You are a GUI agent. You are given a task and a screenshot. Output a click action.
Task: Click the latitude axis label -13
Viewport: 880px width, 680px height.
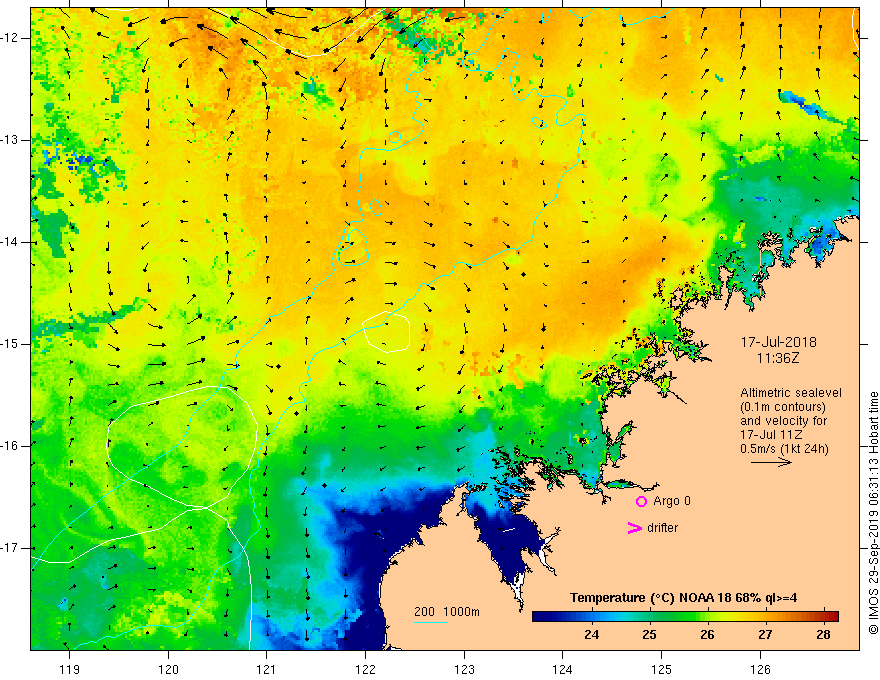tap(11, 140)
